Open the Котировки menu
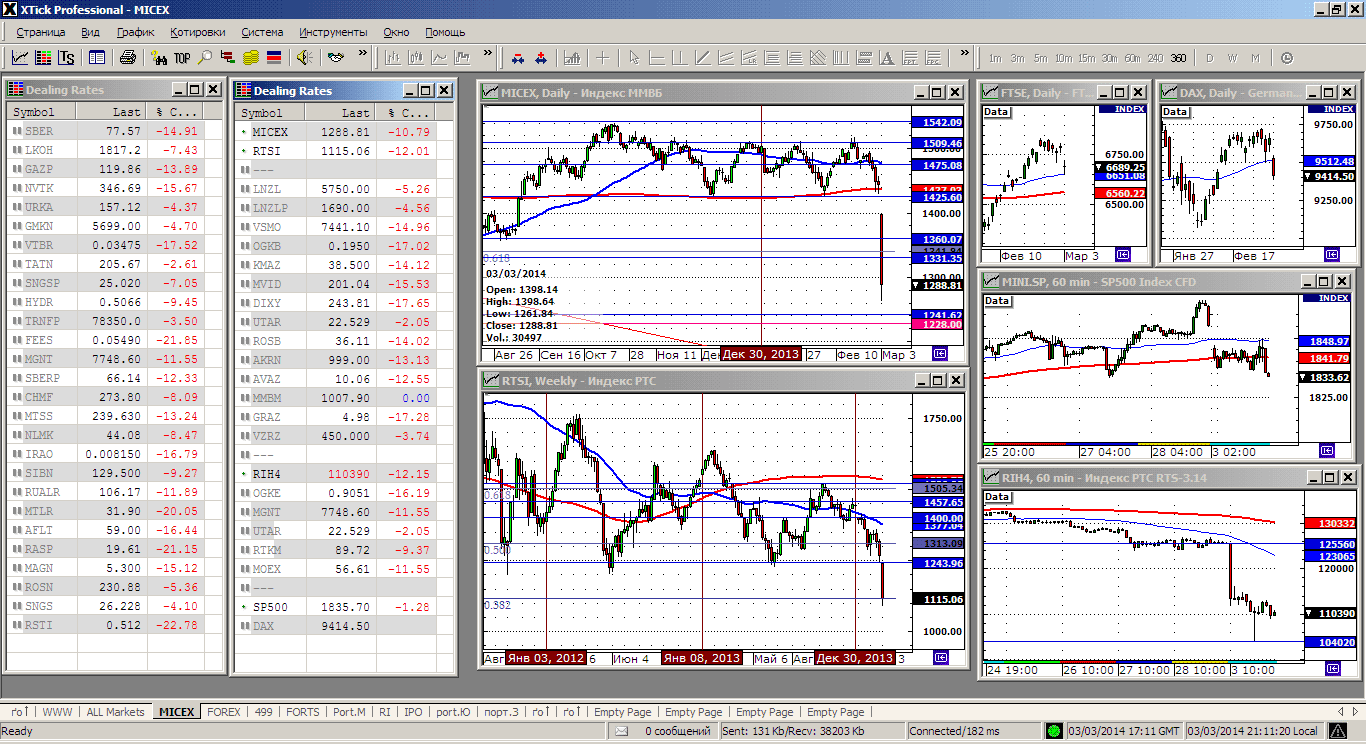Image resolution: width=1366 pixels, height=744 pixels. 198,32
